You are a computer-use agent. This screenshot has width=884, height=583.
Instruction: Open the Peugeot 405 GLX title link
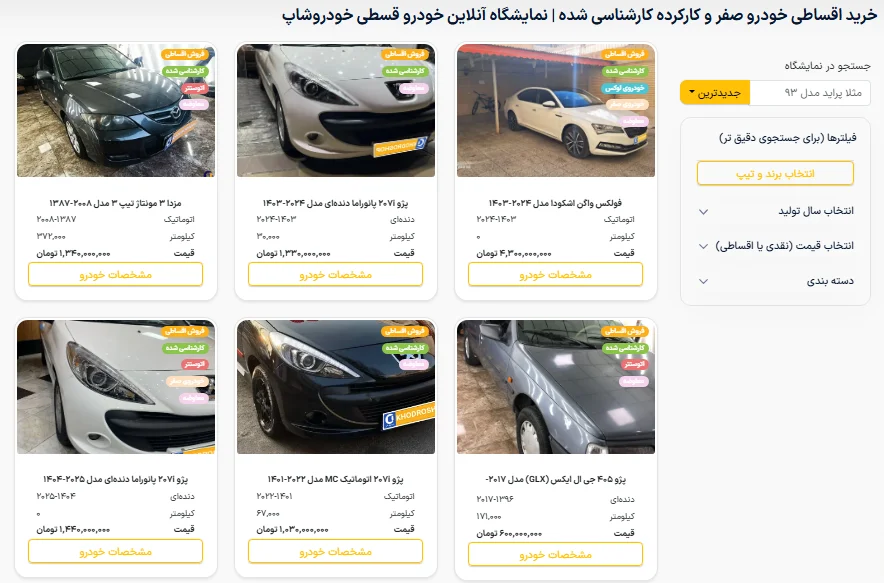(555, 479)
